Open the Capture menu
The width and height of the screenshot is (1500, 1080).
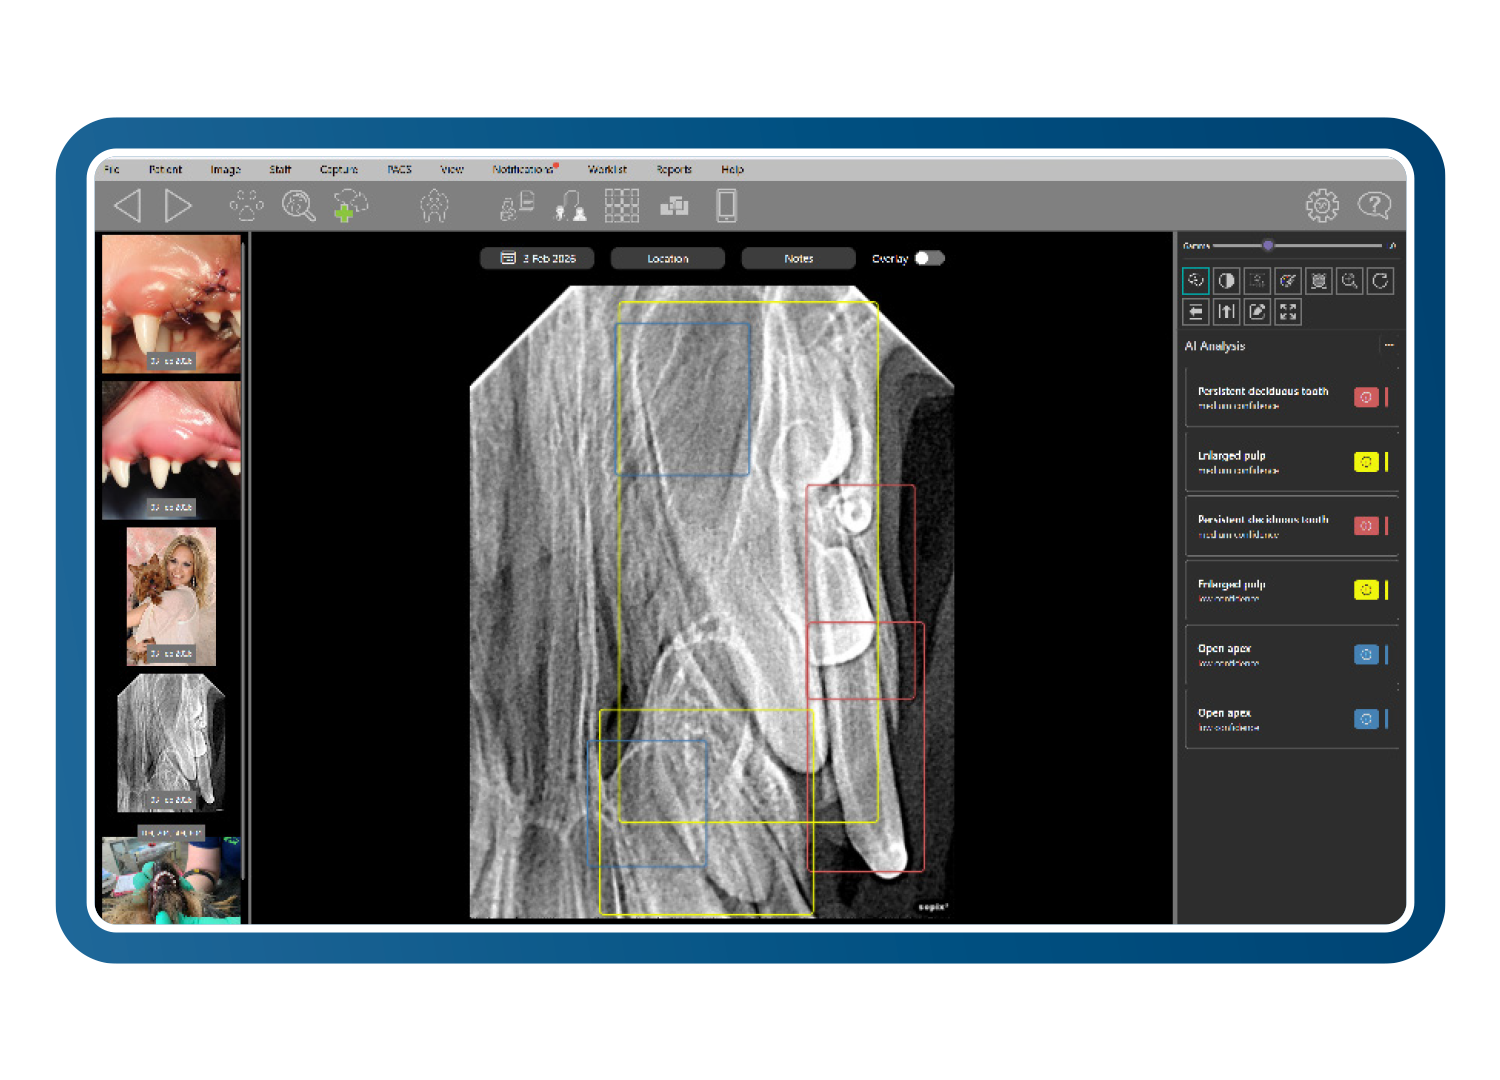click(338, 170)
